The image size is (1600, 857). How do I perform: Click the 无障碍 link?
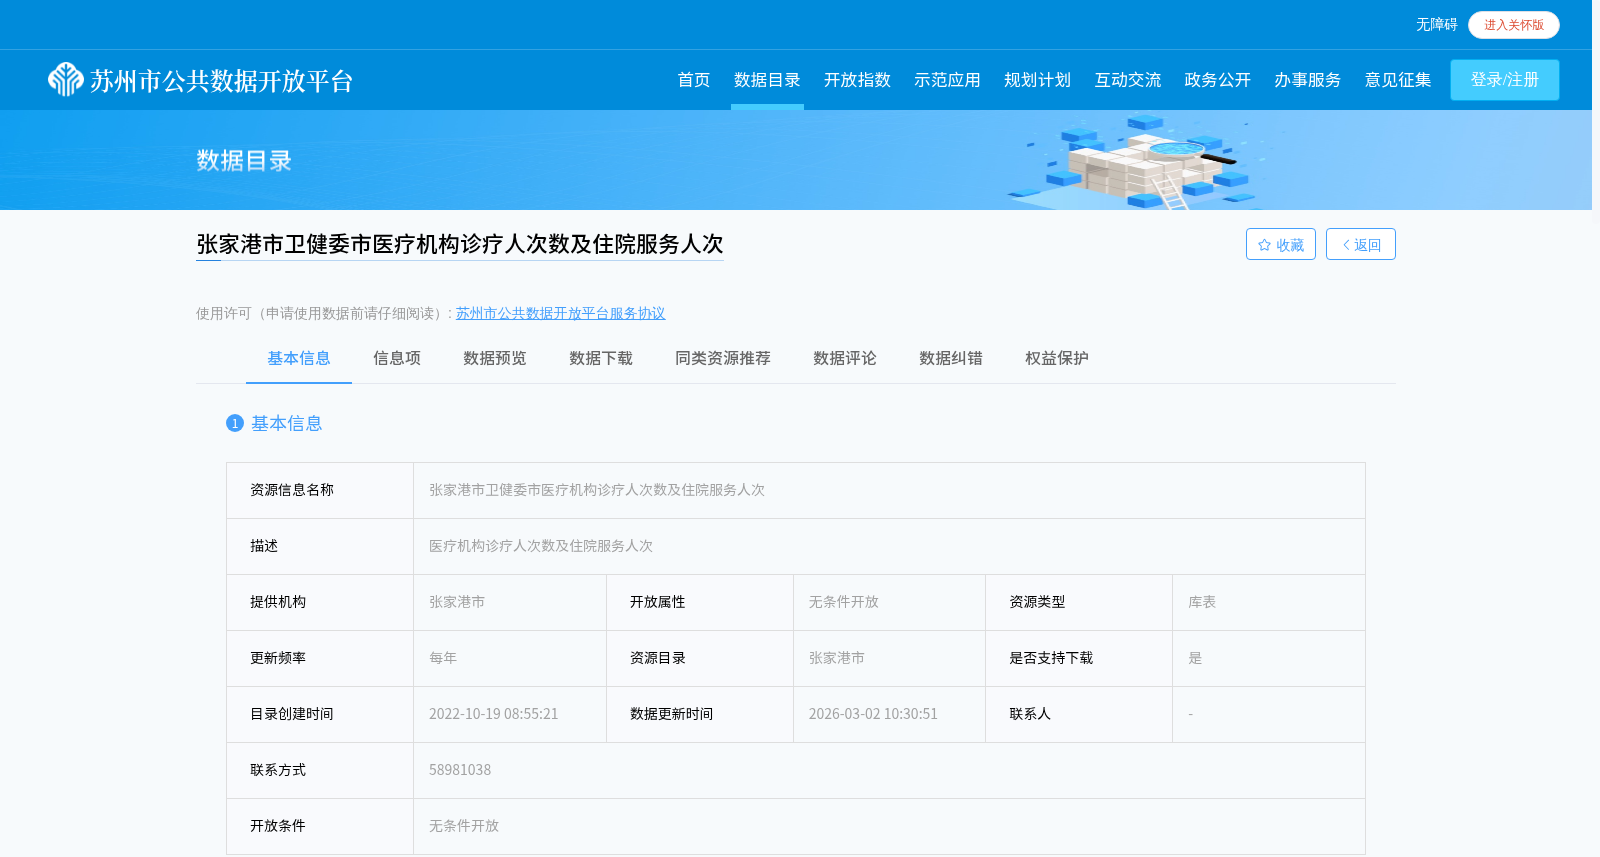tap(1436, 25)
